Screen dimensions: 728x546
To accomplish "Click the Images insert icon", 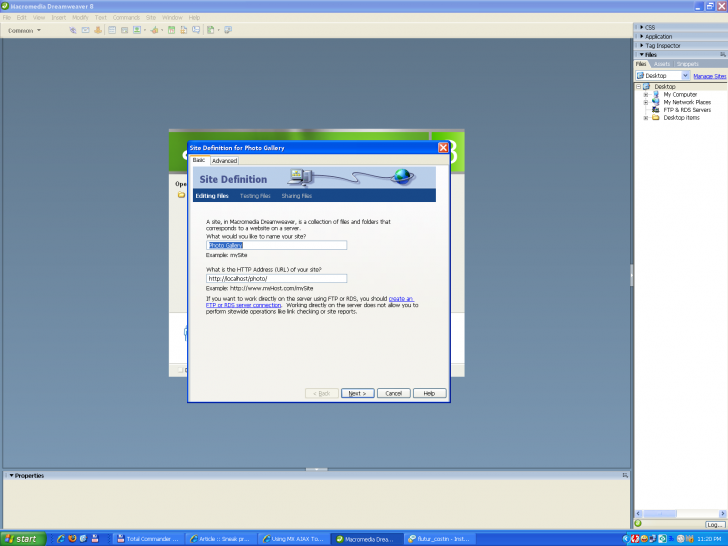I will pyautogui.click(x=137, y=30).
